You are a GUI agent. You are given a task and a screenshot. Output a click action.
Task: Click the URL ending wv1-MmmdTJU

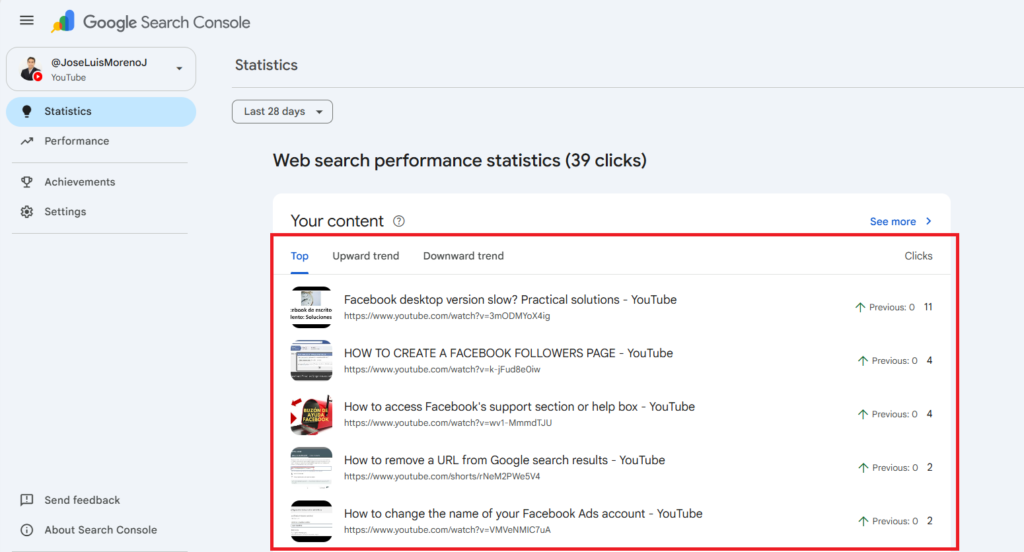448,423
